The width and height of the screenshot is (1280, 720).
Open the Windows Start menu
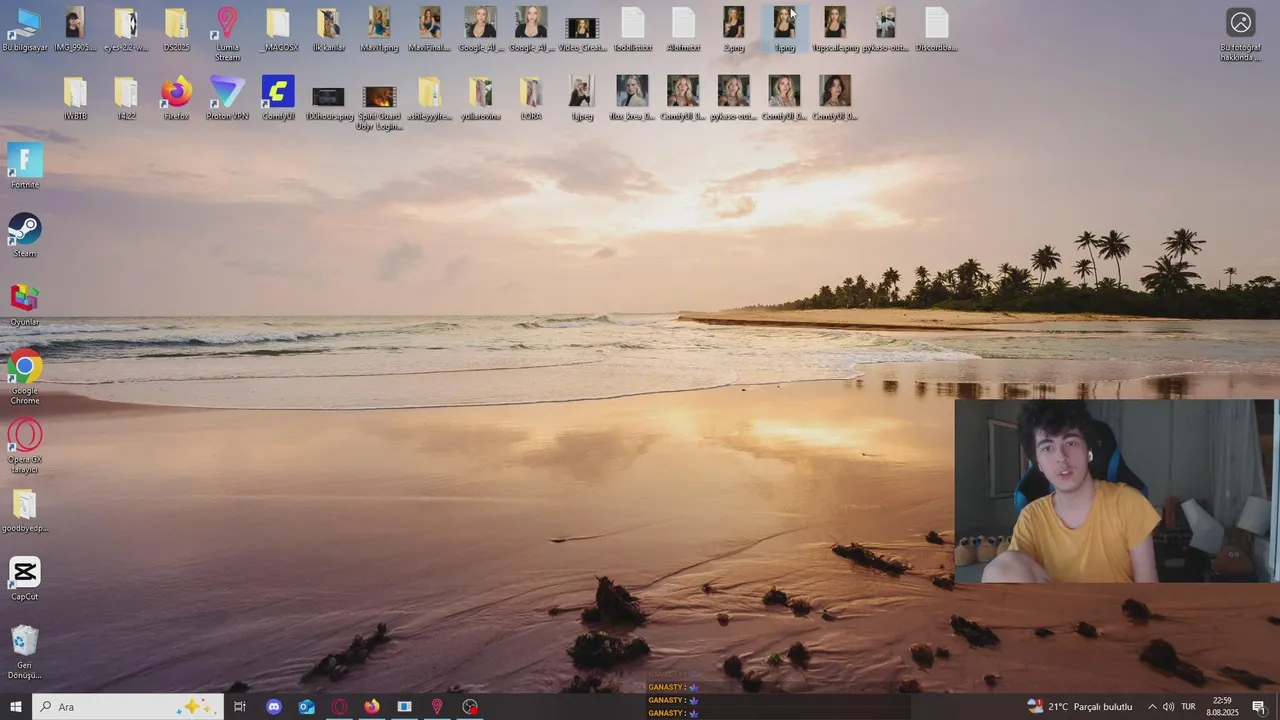pos(16,707)
